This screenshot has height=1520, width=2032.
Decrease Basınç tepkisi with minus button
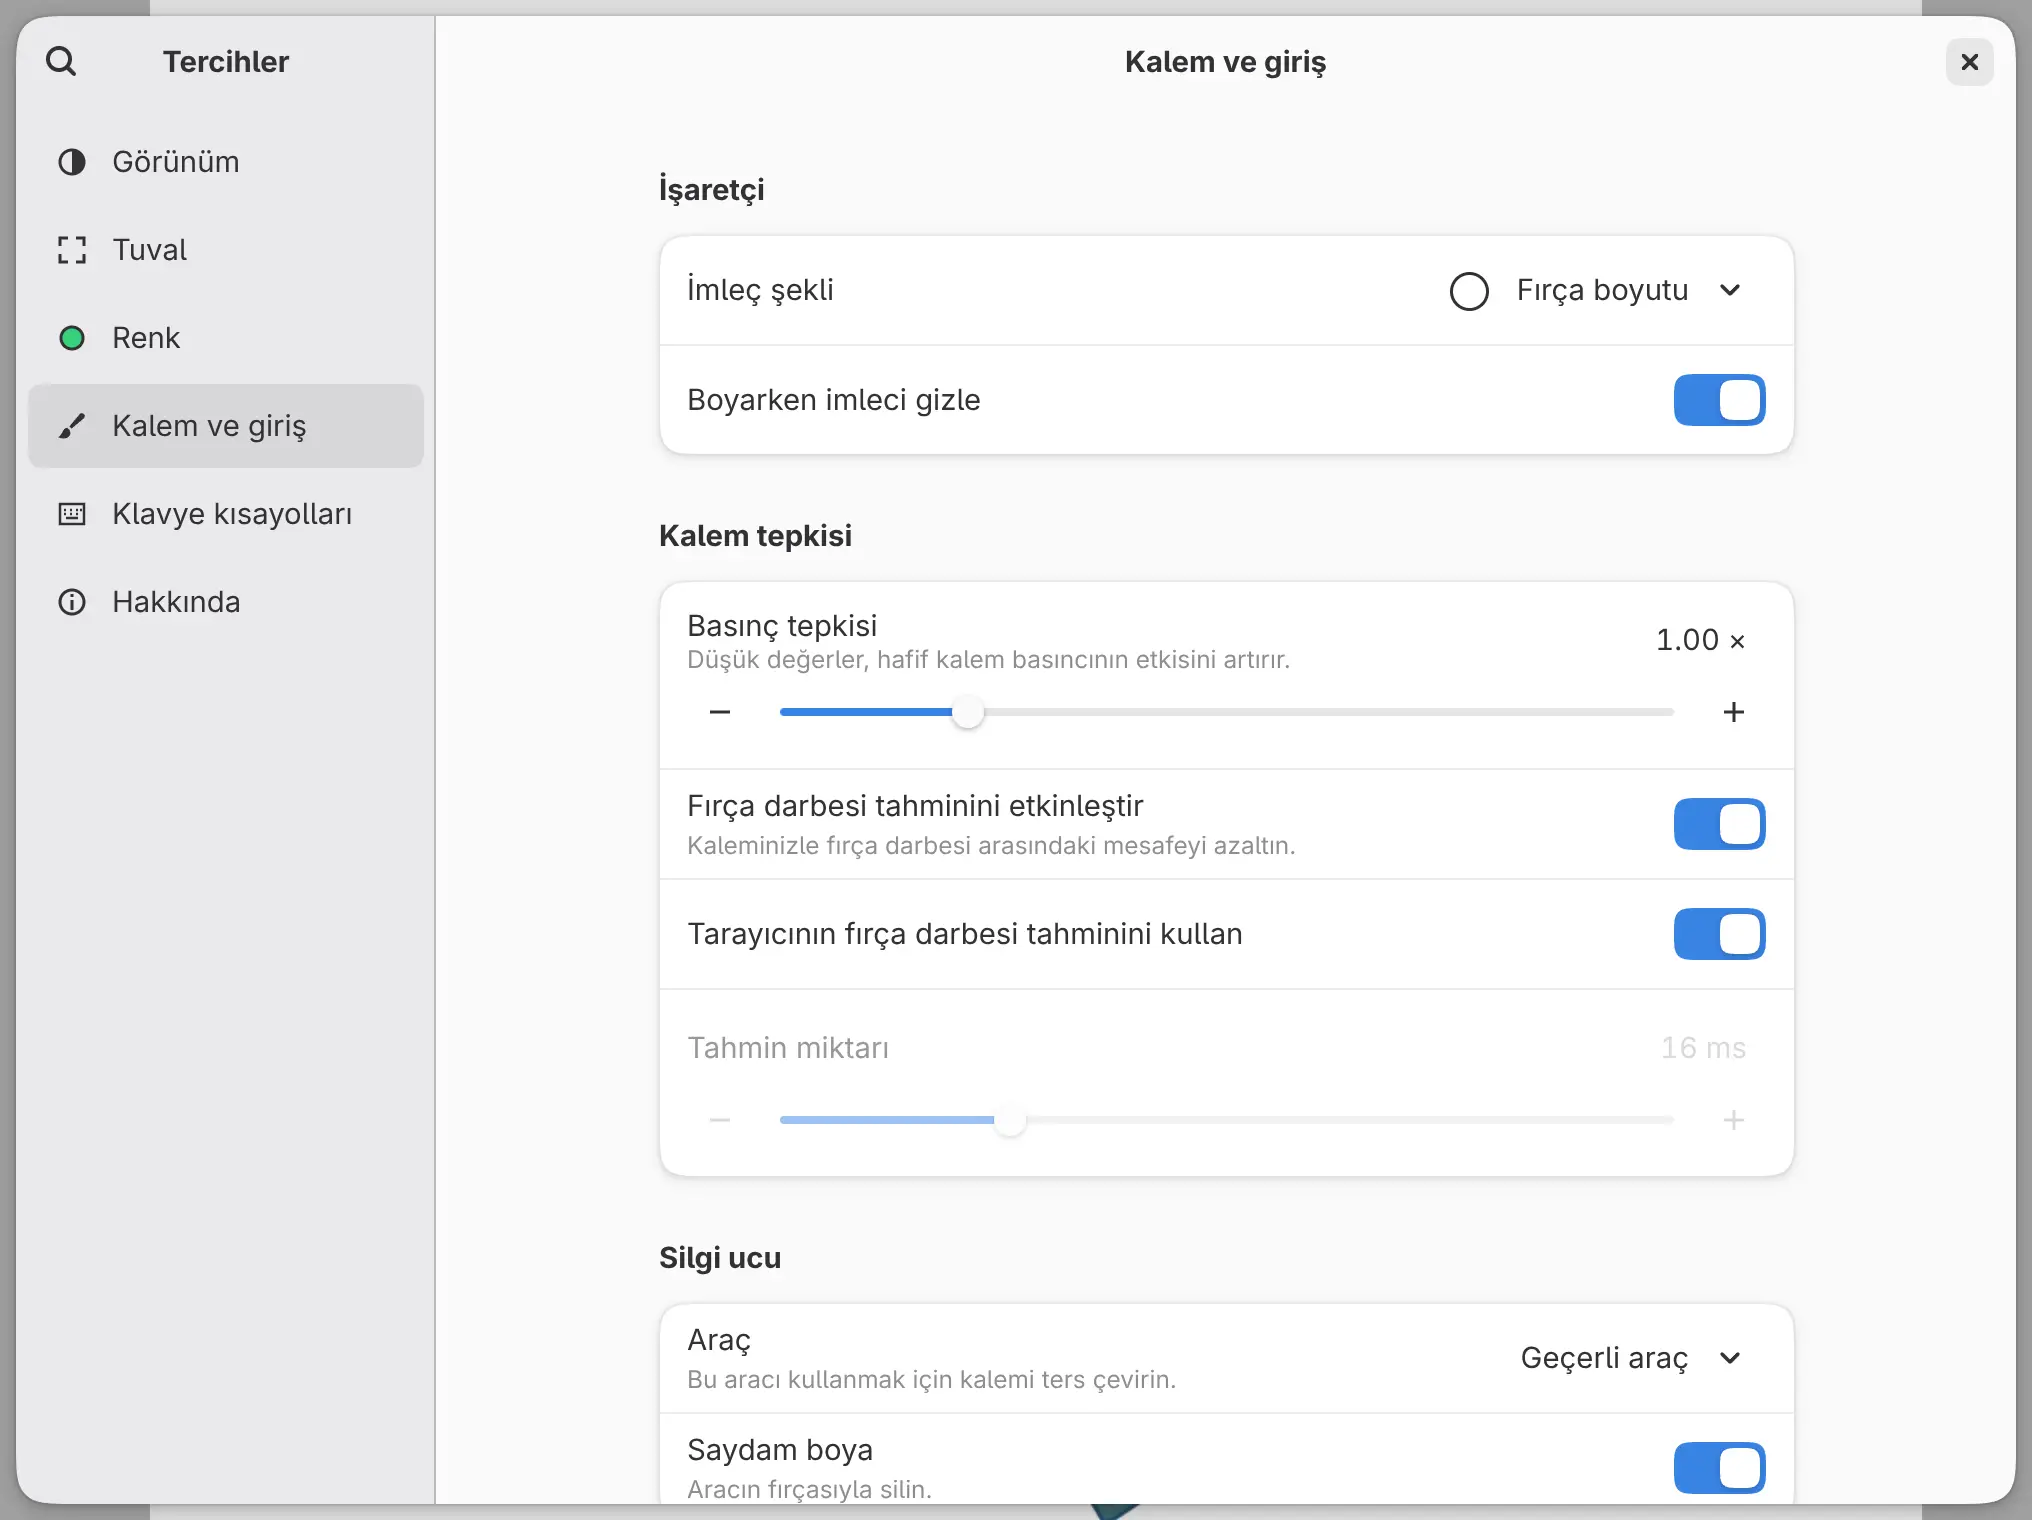(x=720, y=712)
